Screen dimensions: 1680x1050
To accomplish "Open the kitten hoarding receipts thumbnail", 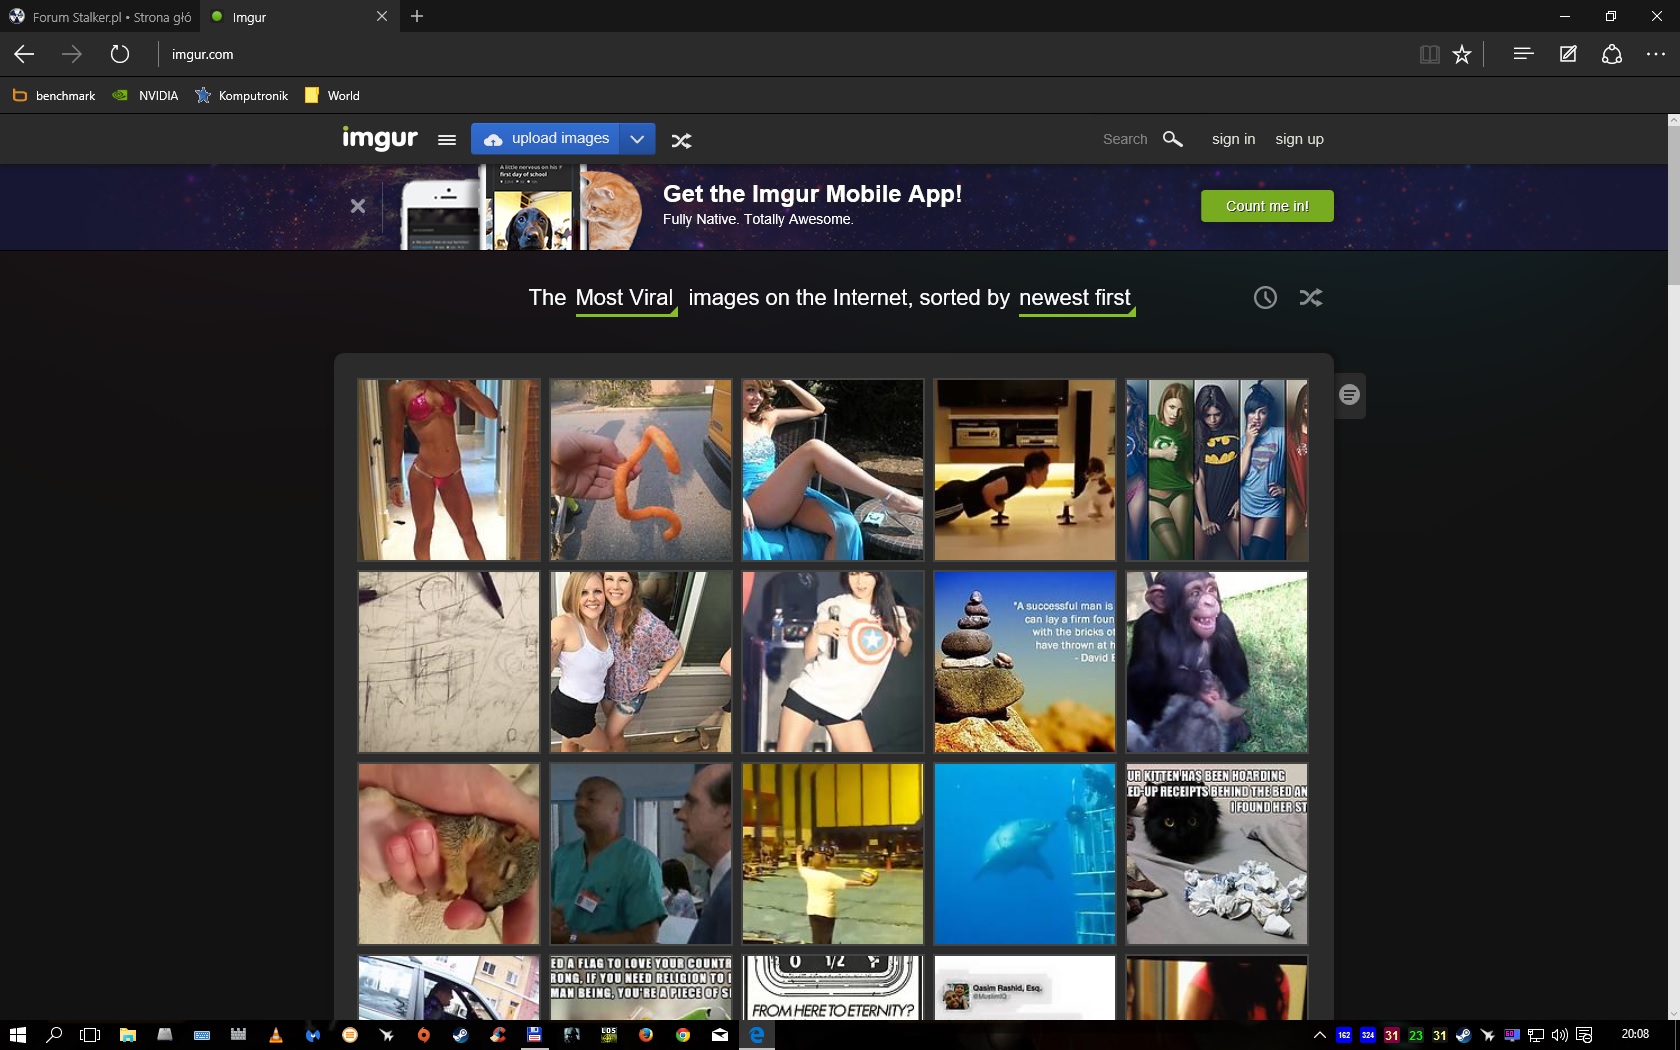I will (x=1217, y=854).
